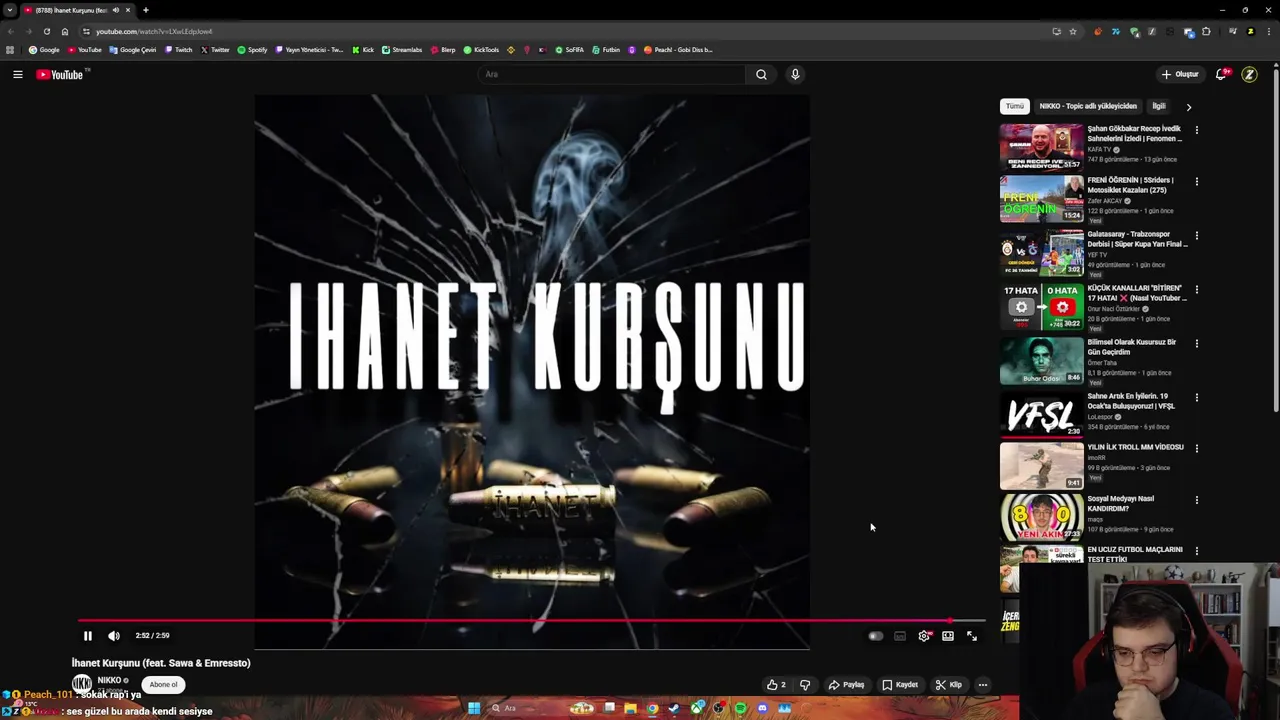Viewport: 1280px width, 720px height.
Task: Open the Futbin bookmark
Action: coord(606,50)
